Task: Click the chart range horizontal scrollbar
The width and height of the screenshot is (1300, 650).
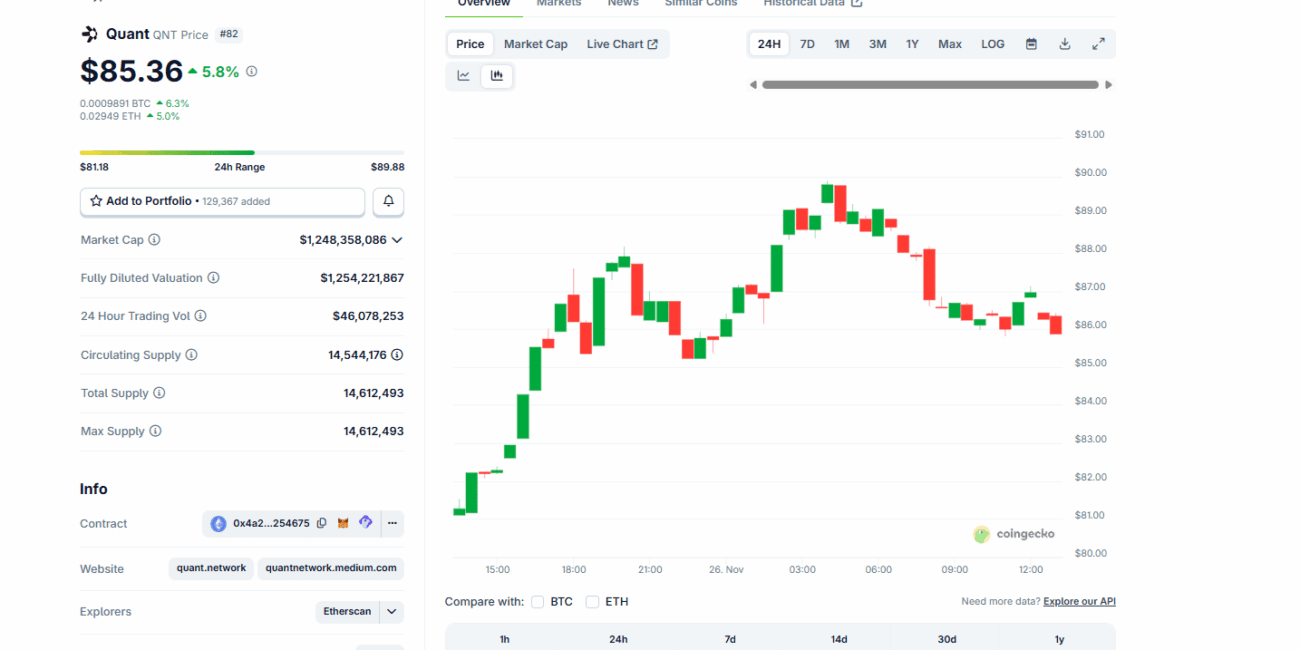Action: [930, 85]
